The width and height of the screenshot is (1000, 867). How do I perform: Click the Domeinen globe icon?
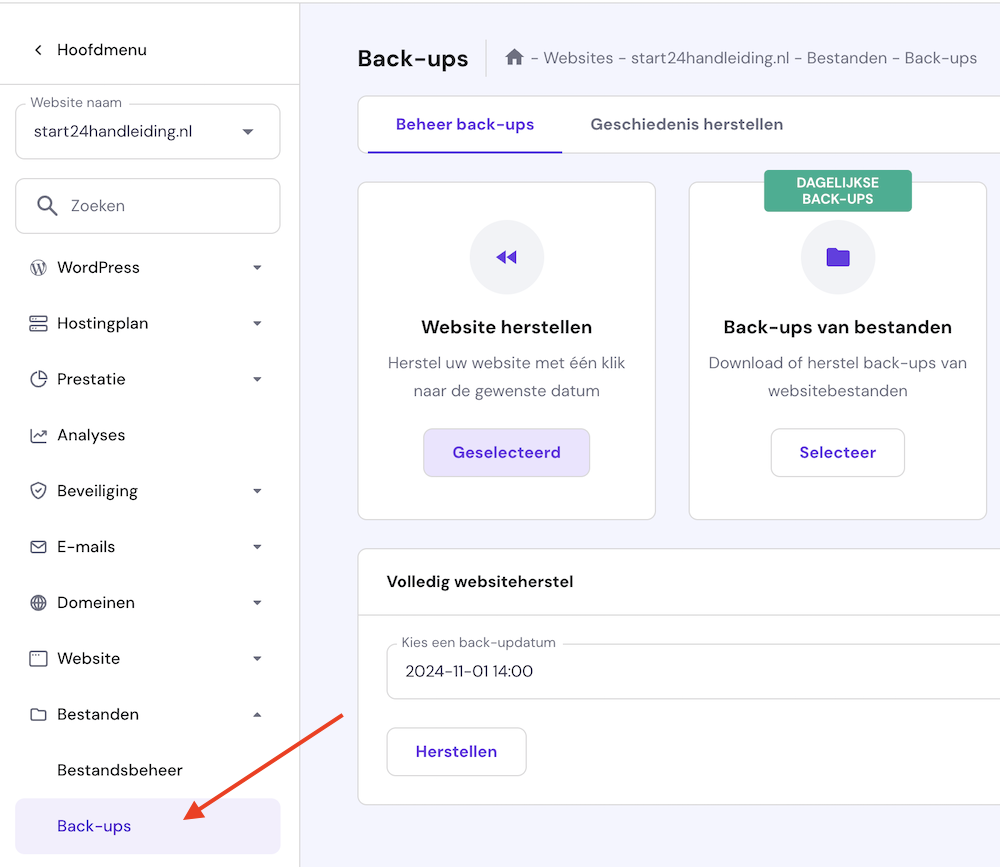pos(38,603)
